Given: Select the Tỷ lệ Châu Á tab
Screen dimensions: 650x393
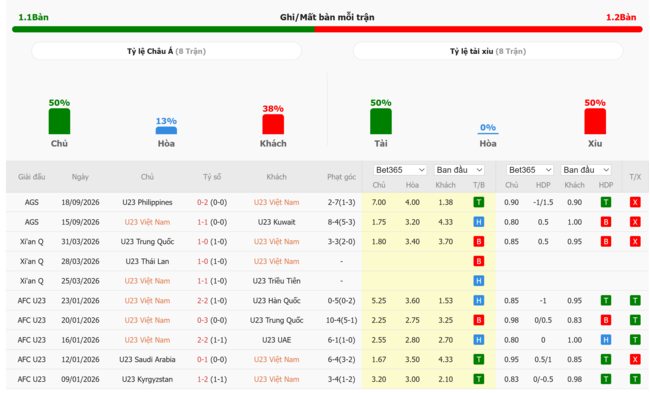Looking at the screenshot, I should (166, 51).
